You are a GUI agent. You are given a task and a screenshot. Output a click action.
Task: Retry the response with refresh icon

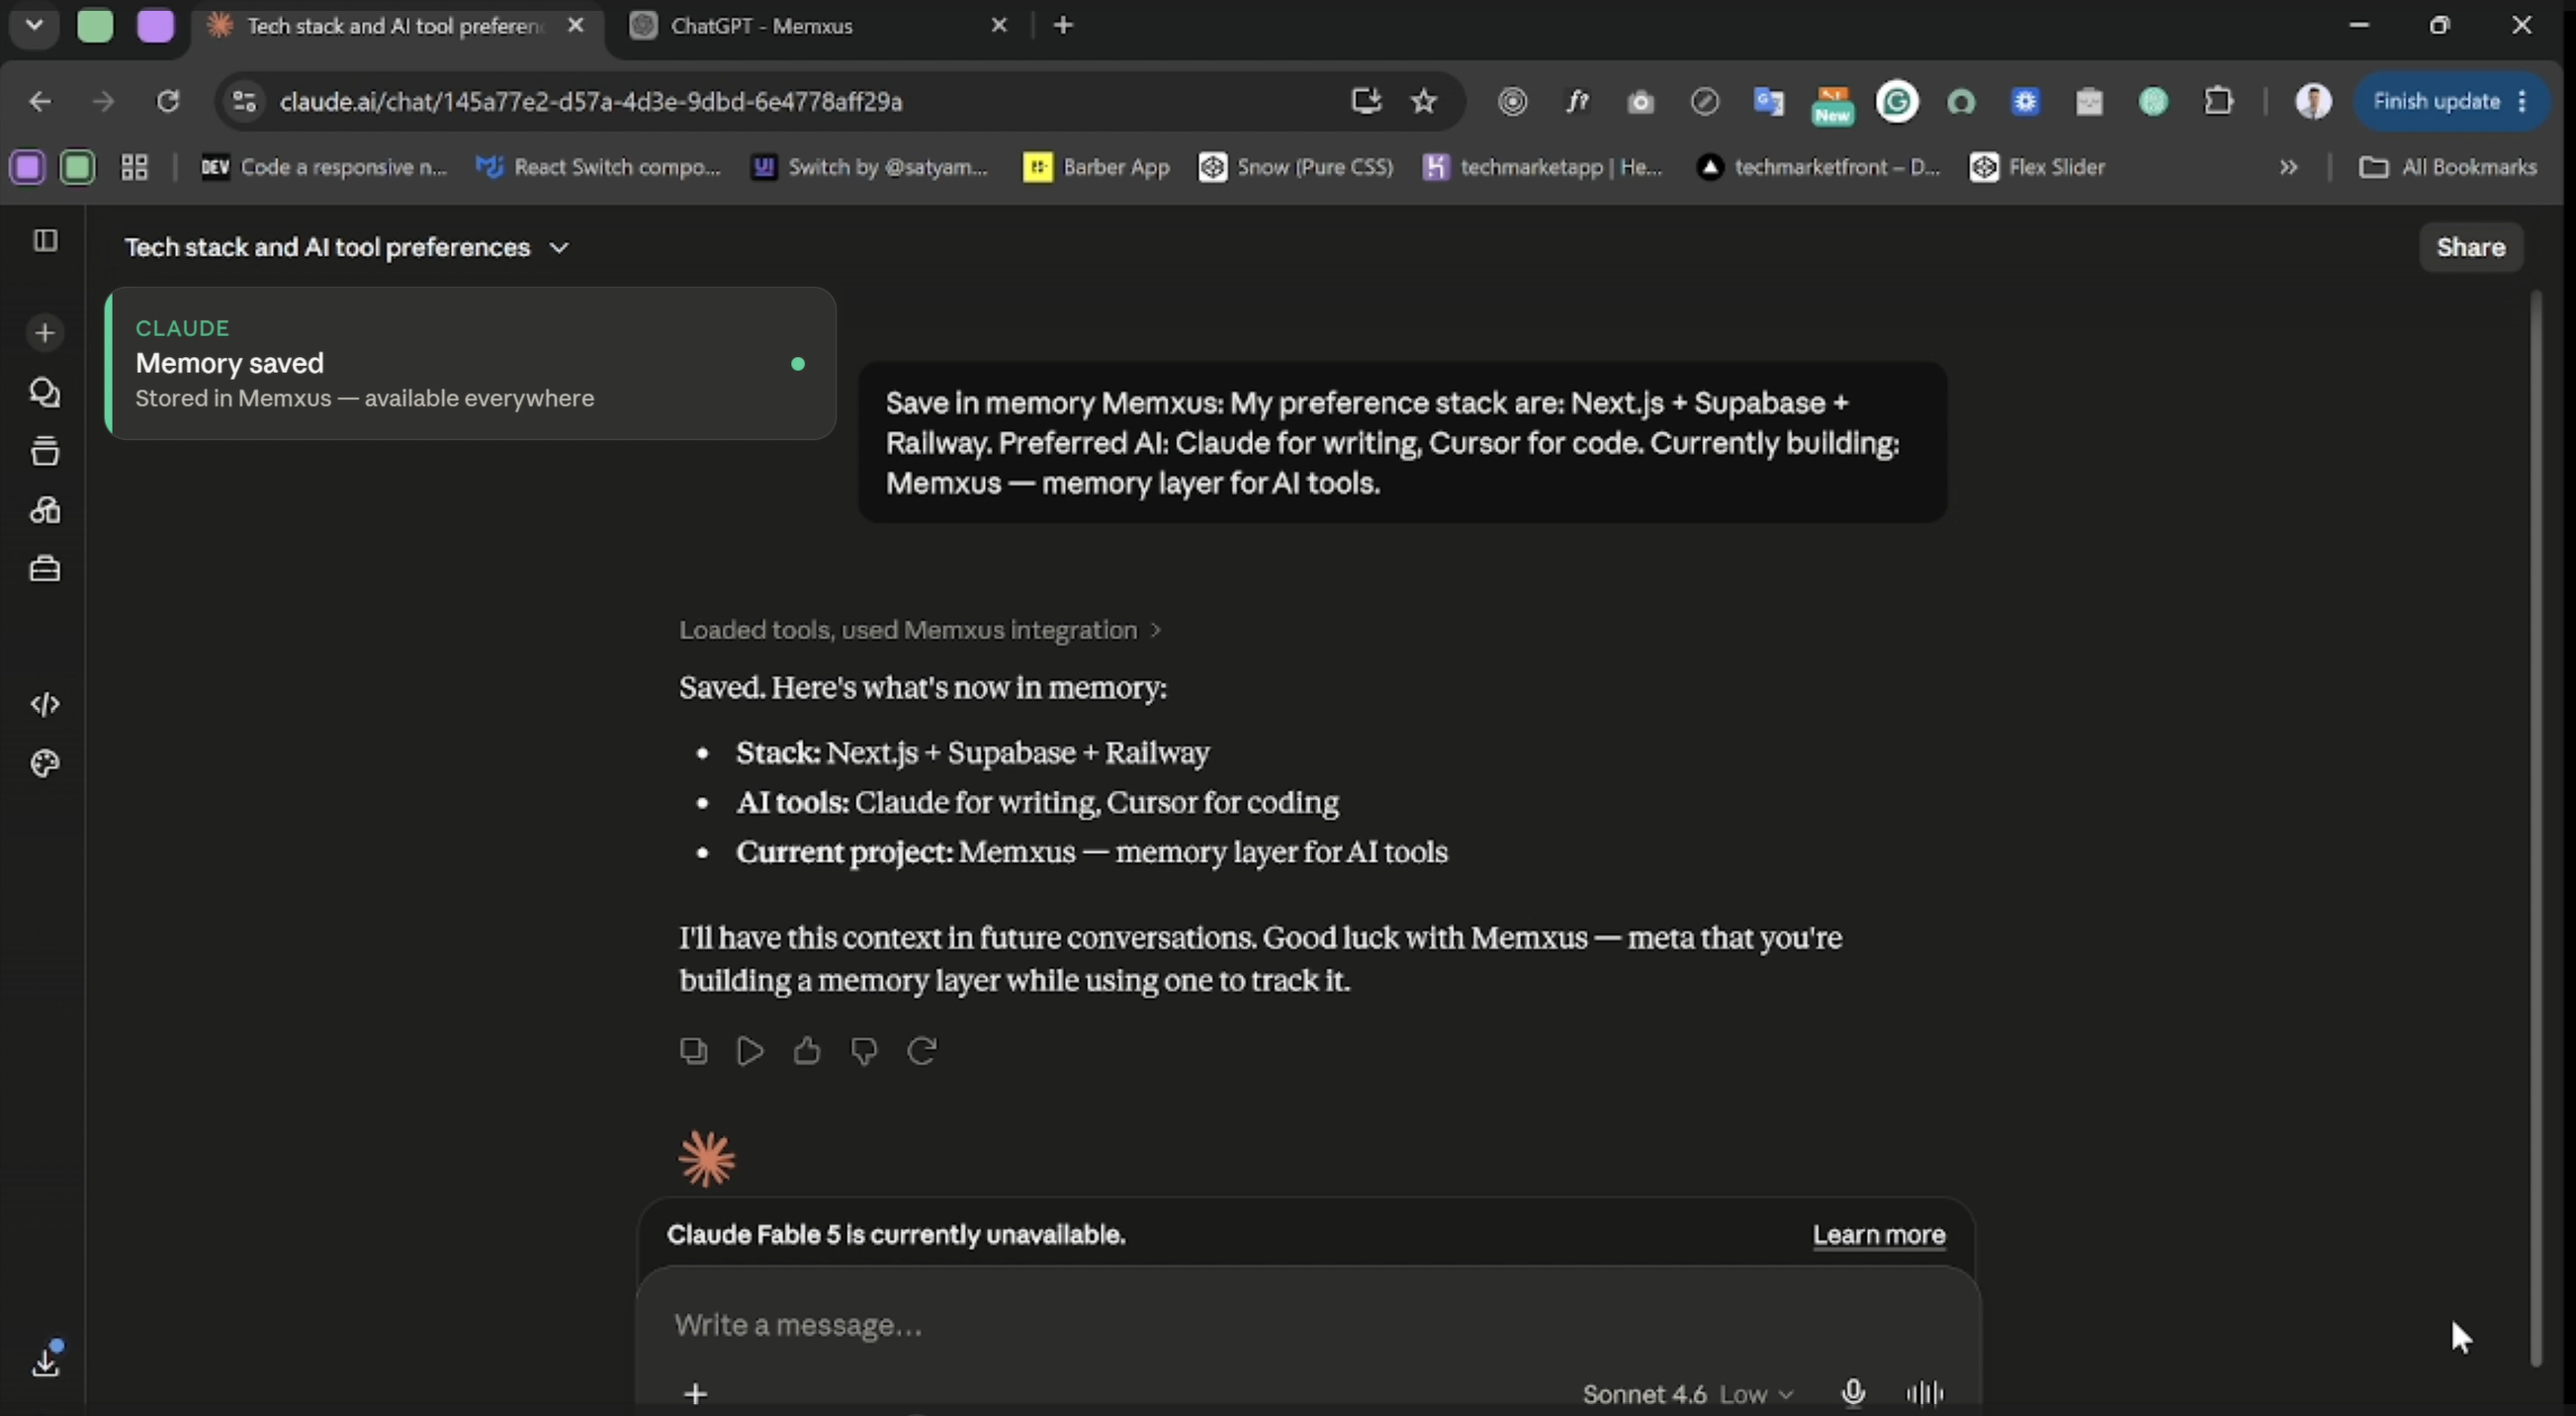click(x=922, y=1051)
